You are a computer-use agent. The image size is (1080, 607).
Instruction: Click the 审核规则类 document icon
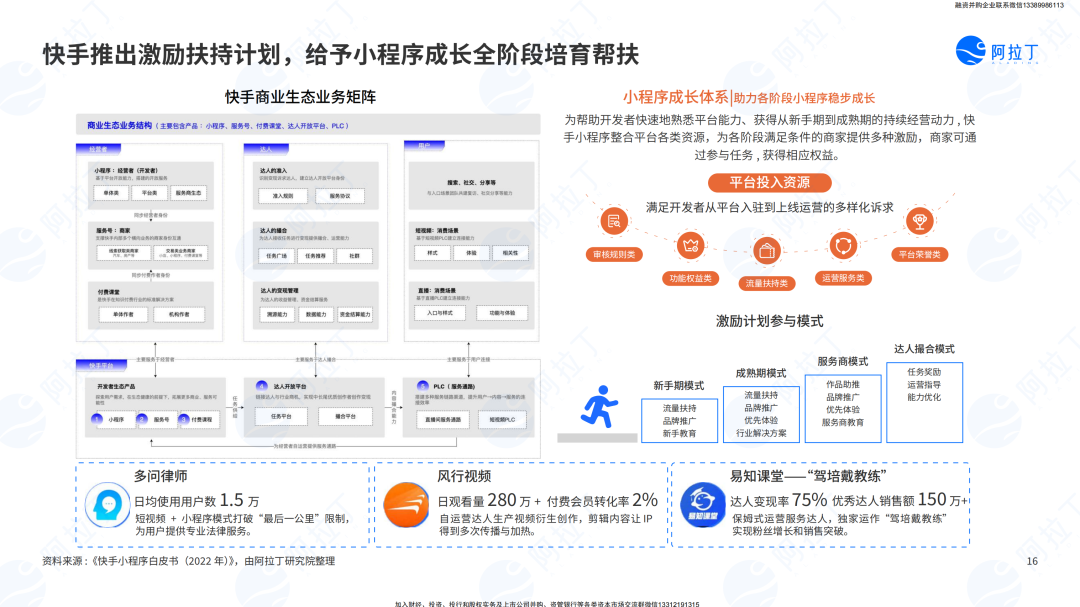(x=614, y=221)
